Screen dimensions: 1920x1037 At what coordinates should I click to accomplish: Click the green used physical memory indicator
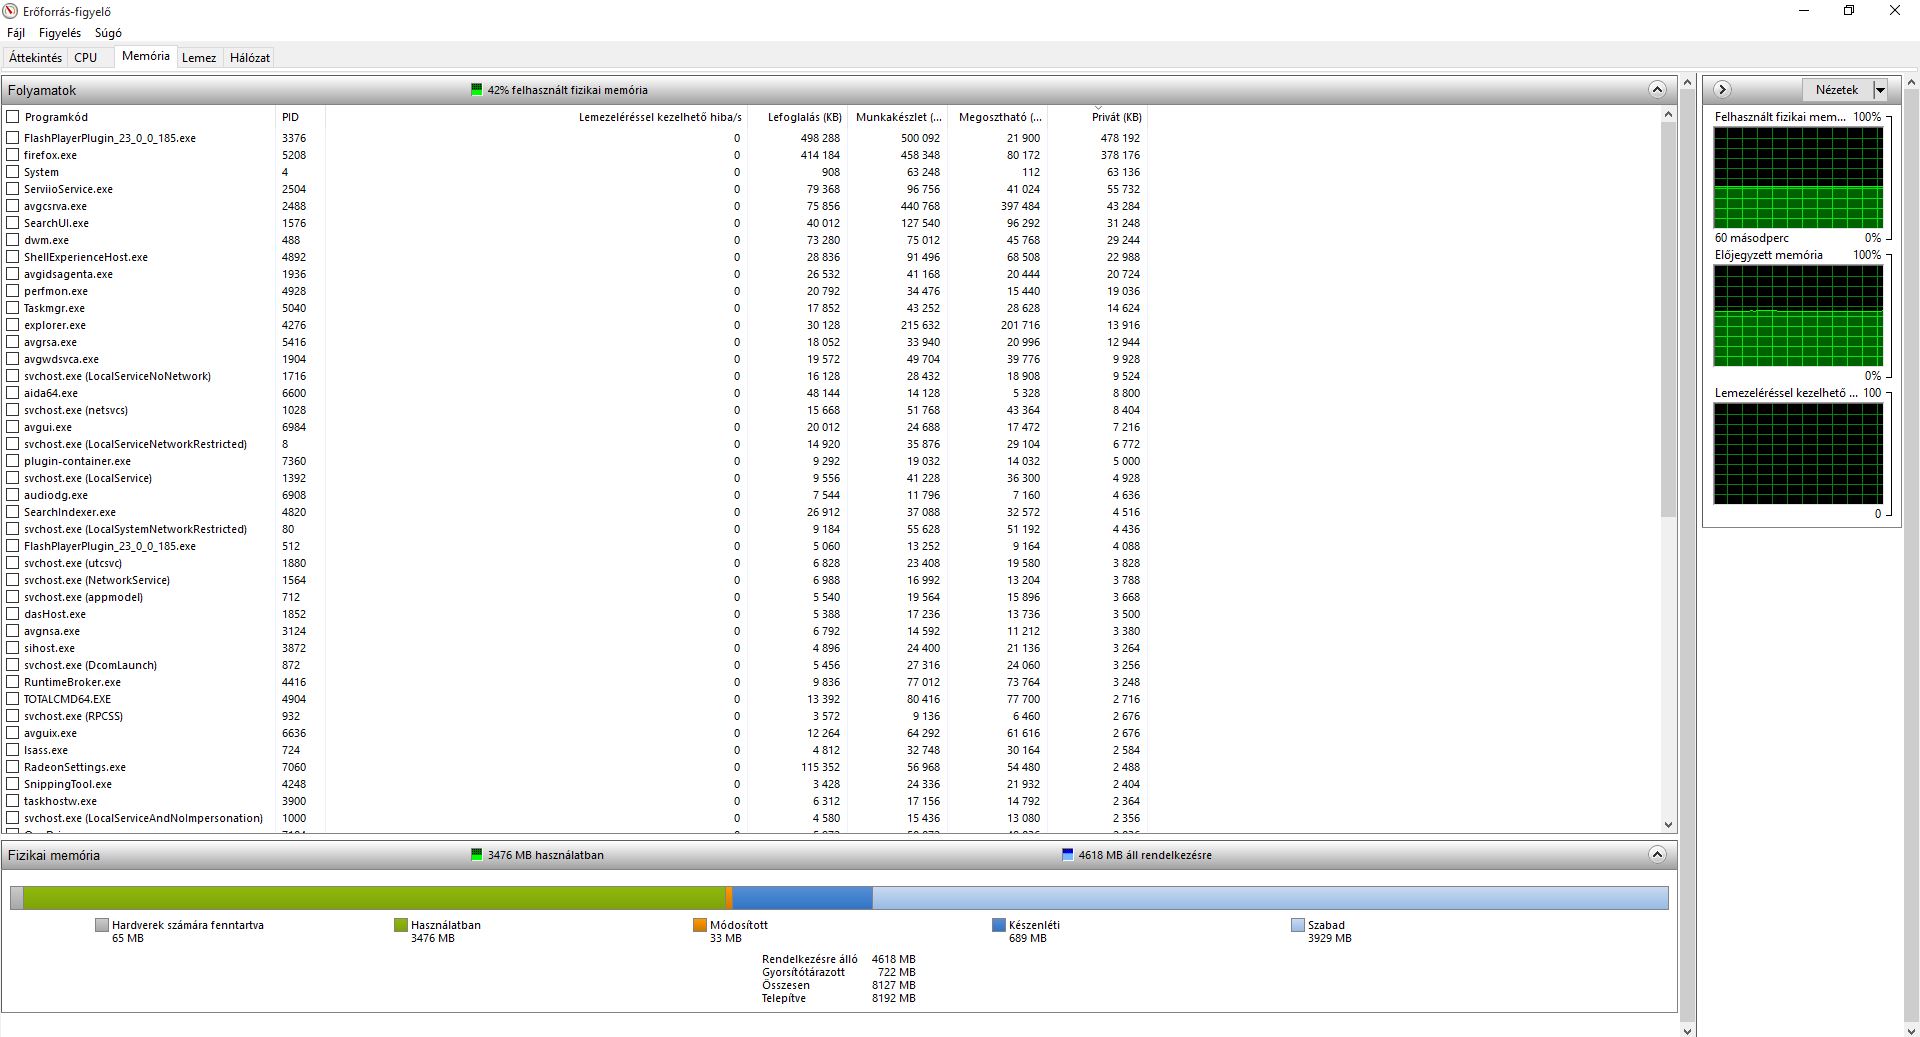point(476,90)
